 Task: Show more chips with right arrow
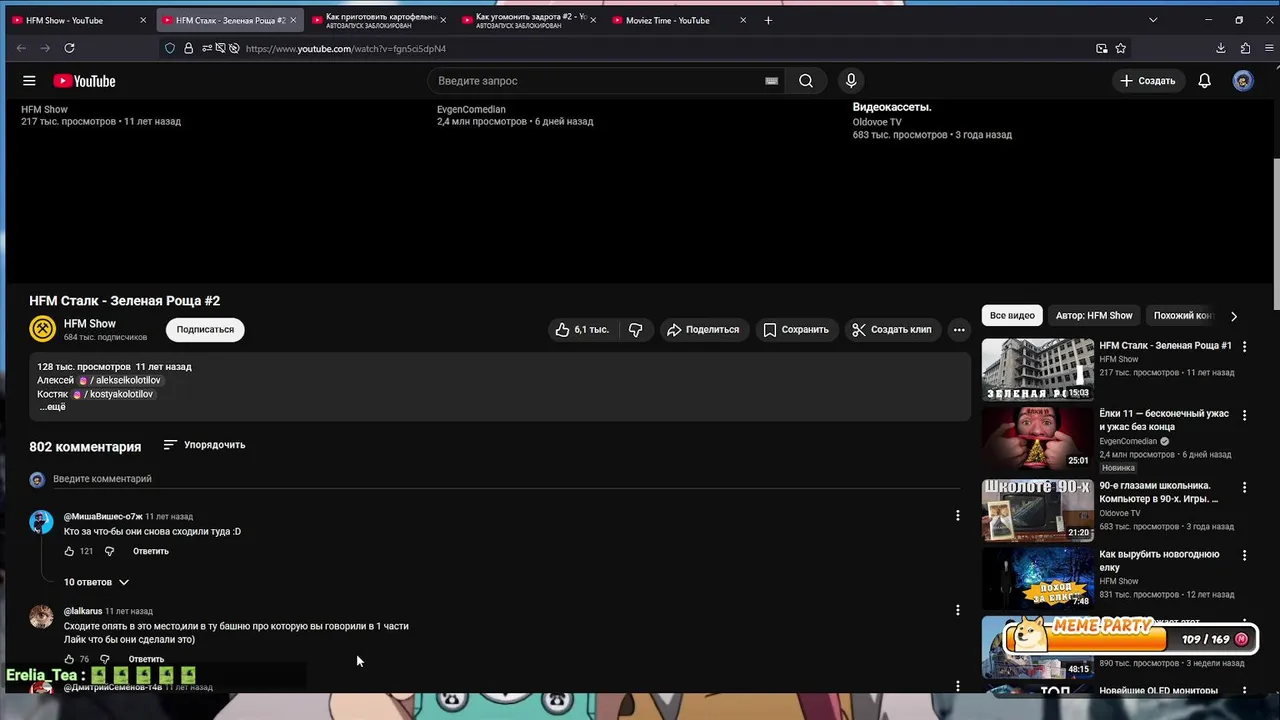coord(1234,315)
